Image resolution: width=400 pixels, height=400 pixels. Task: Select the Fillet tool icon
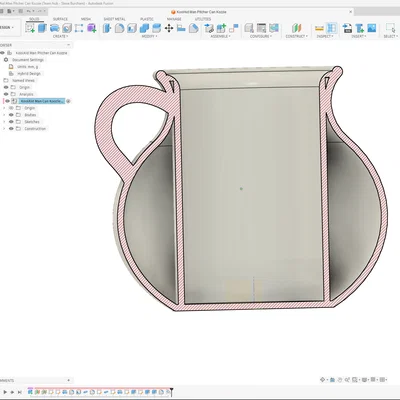(x=119, y=28)
